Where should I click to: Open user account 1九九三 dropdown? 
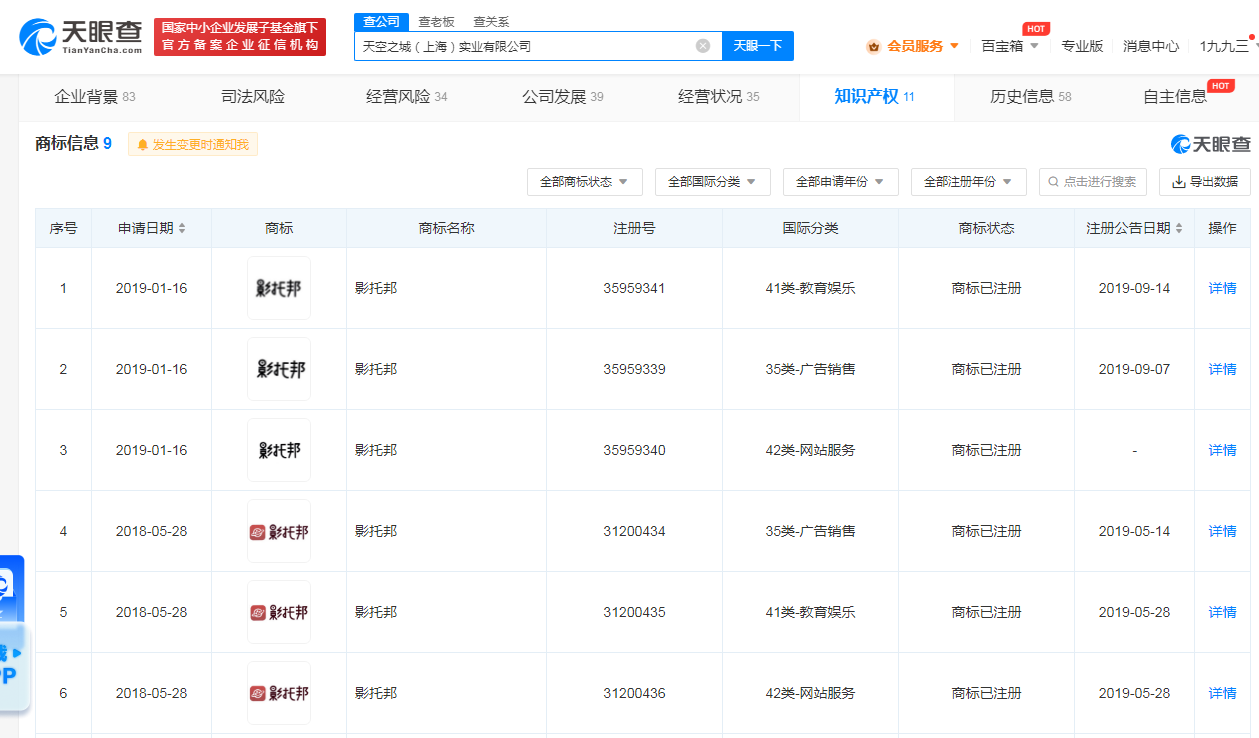pos(1228,46)
